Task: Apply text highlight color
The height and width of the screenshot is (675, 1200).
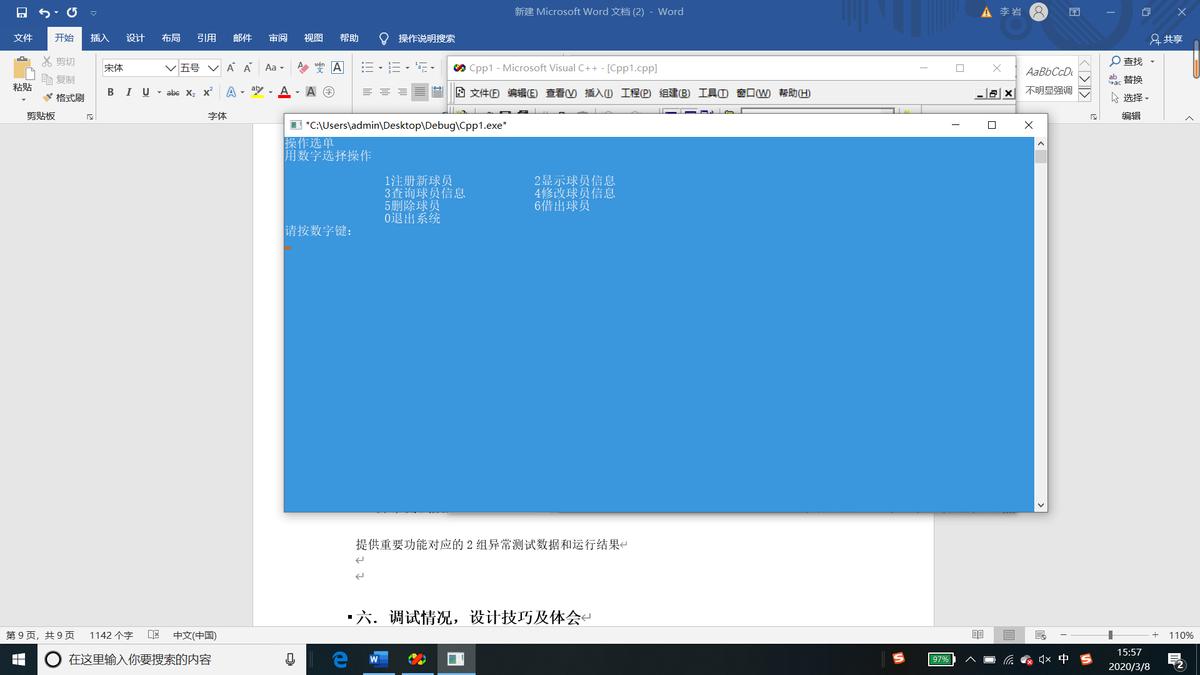Action: coord(256,91)
